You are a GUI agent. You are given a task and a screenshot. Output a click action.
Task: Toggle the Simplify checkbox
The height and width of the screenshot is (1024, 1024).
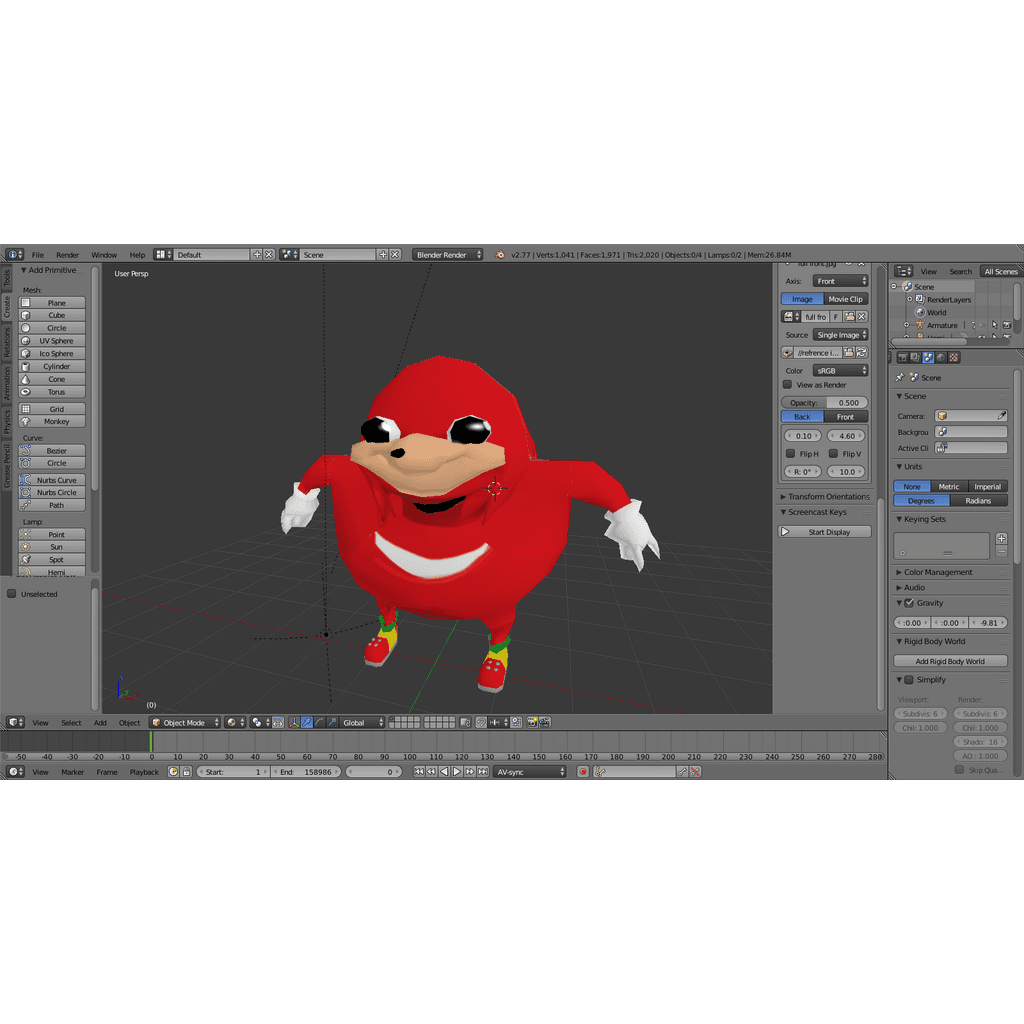coord(908,679)
